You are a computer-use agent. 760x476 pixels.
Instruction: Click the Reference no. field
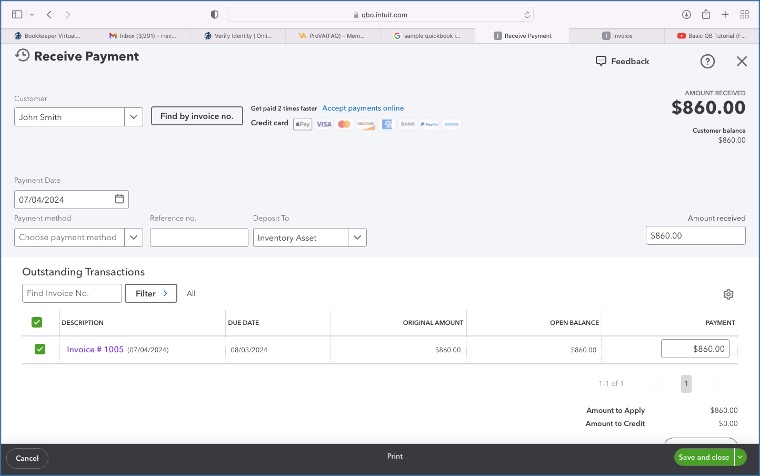point(199,238)
